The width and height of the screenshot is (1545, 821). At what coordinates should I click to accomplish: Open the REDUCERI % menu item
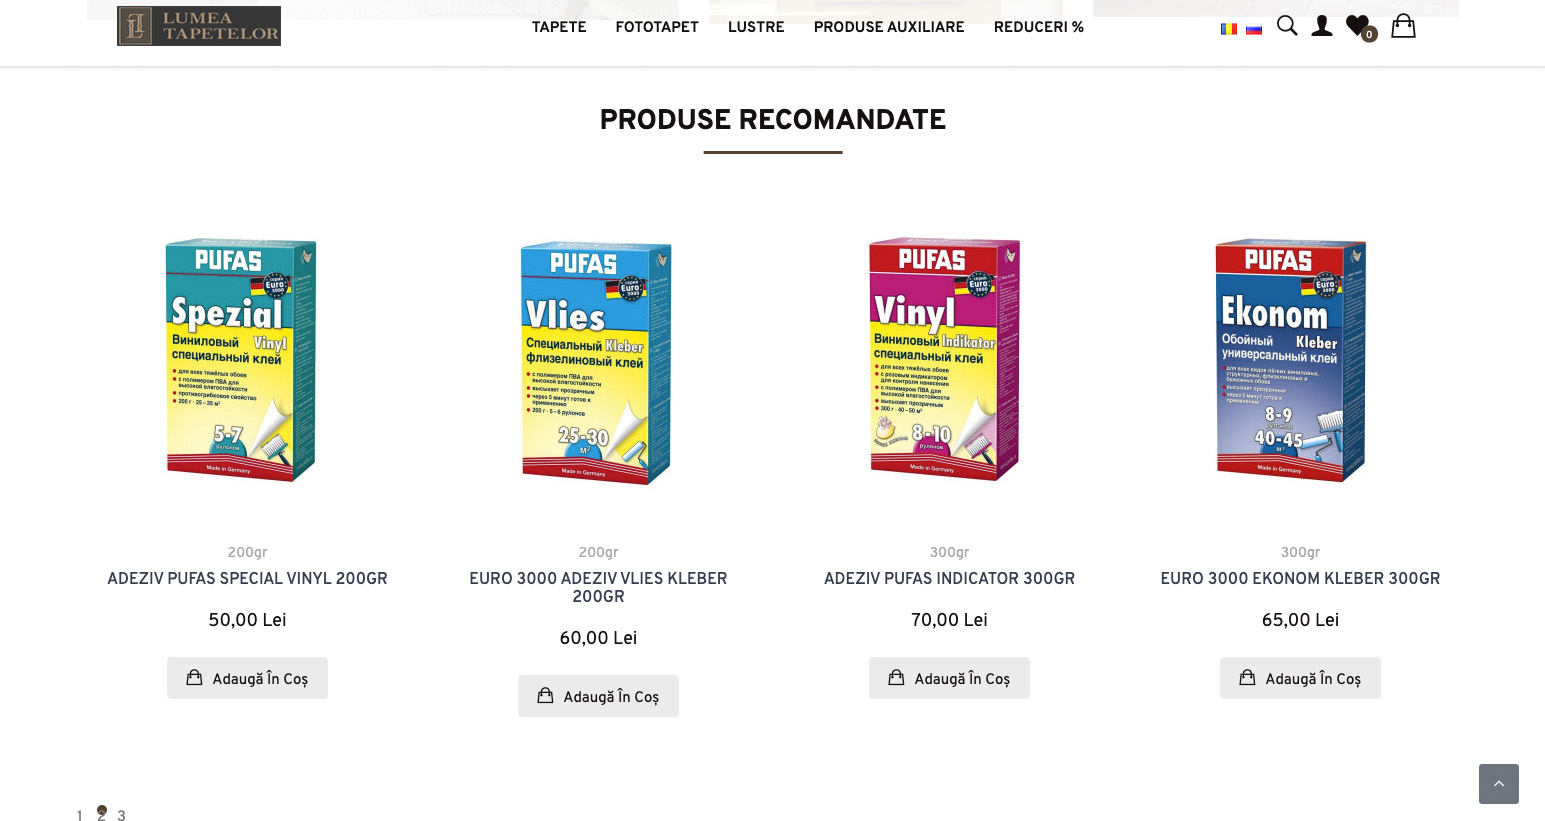1039,27
